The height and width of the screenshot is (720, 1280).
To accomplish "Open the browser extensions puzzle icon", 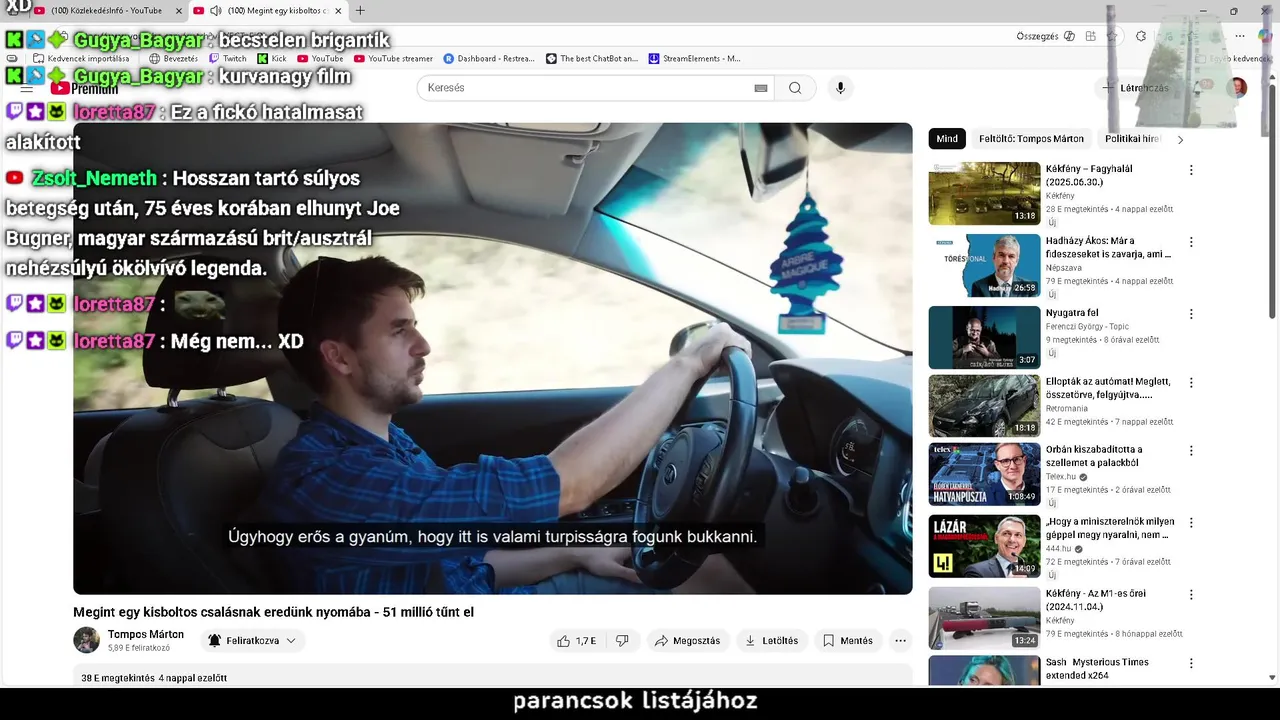I will [x=1141, y=36].
